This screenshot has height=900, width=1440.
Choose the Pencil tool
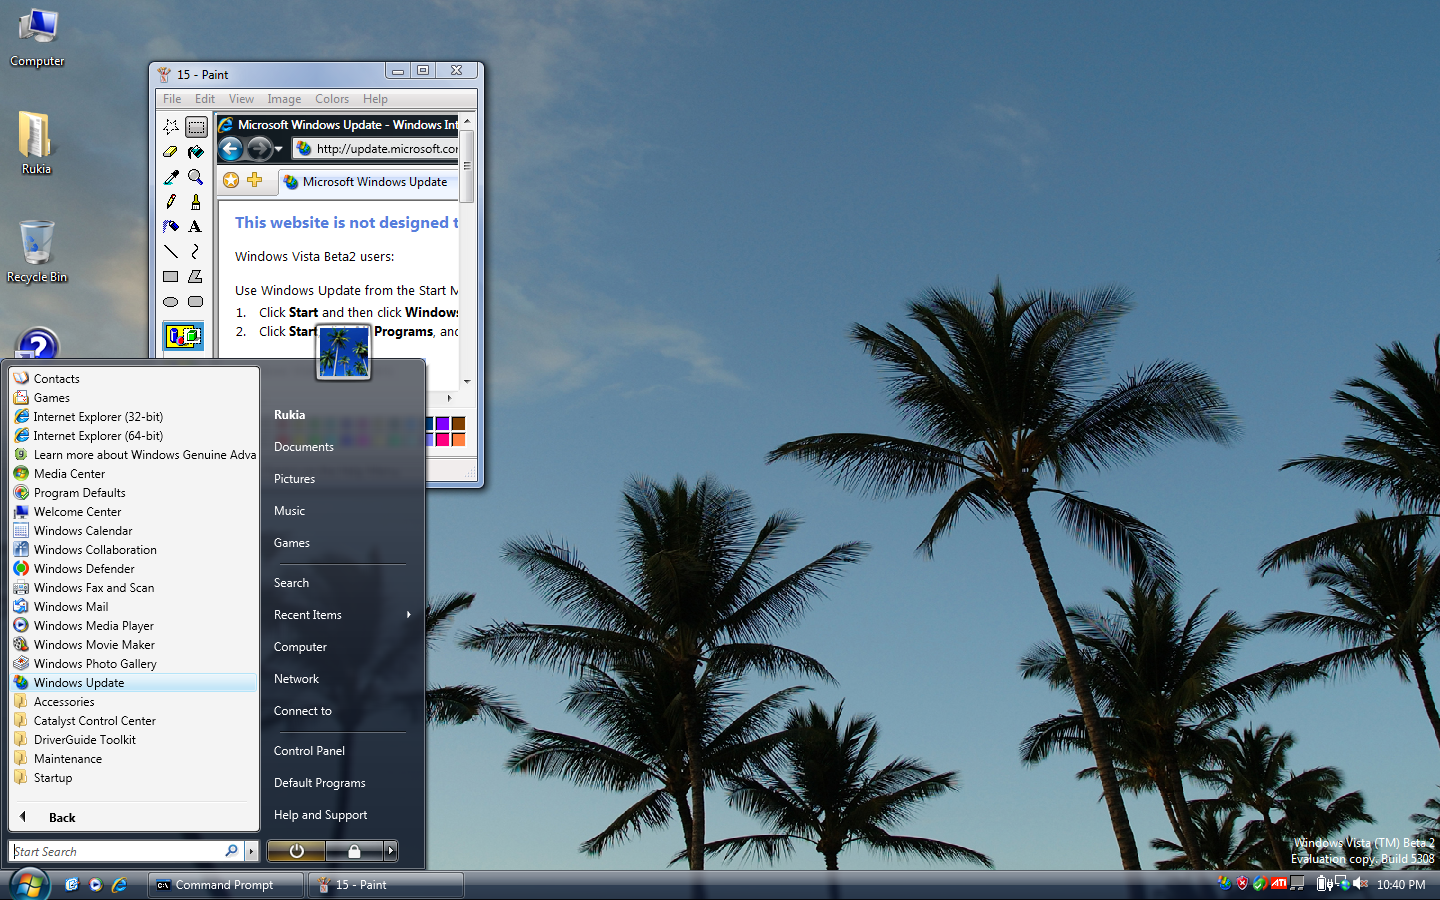click(x=171, y=202)
